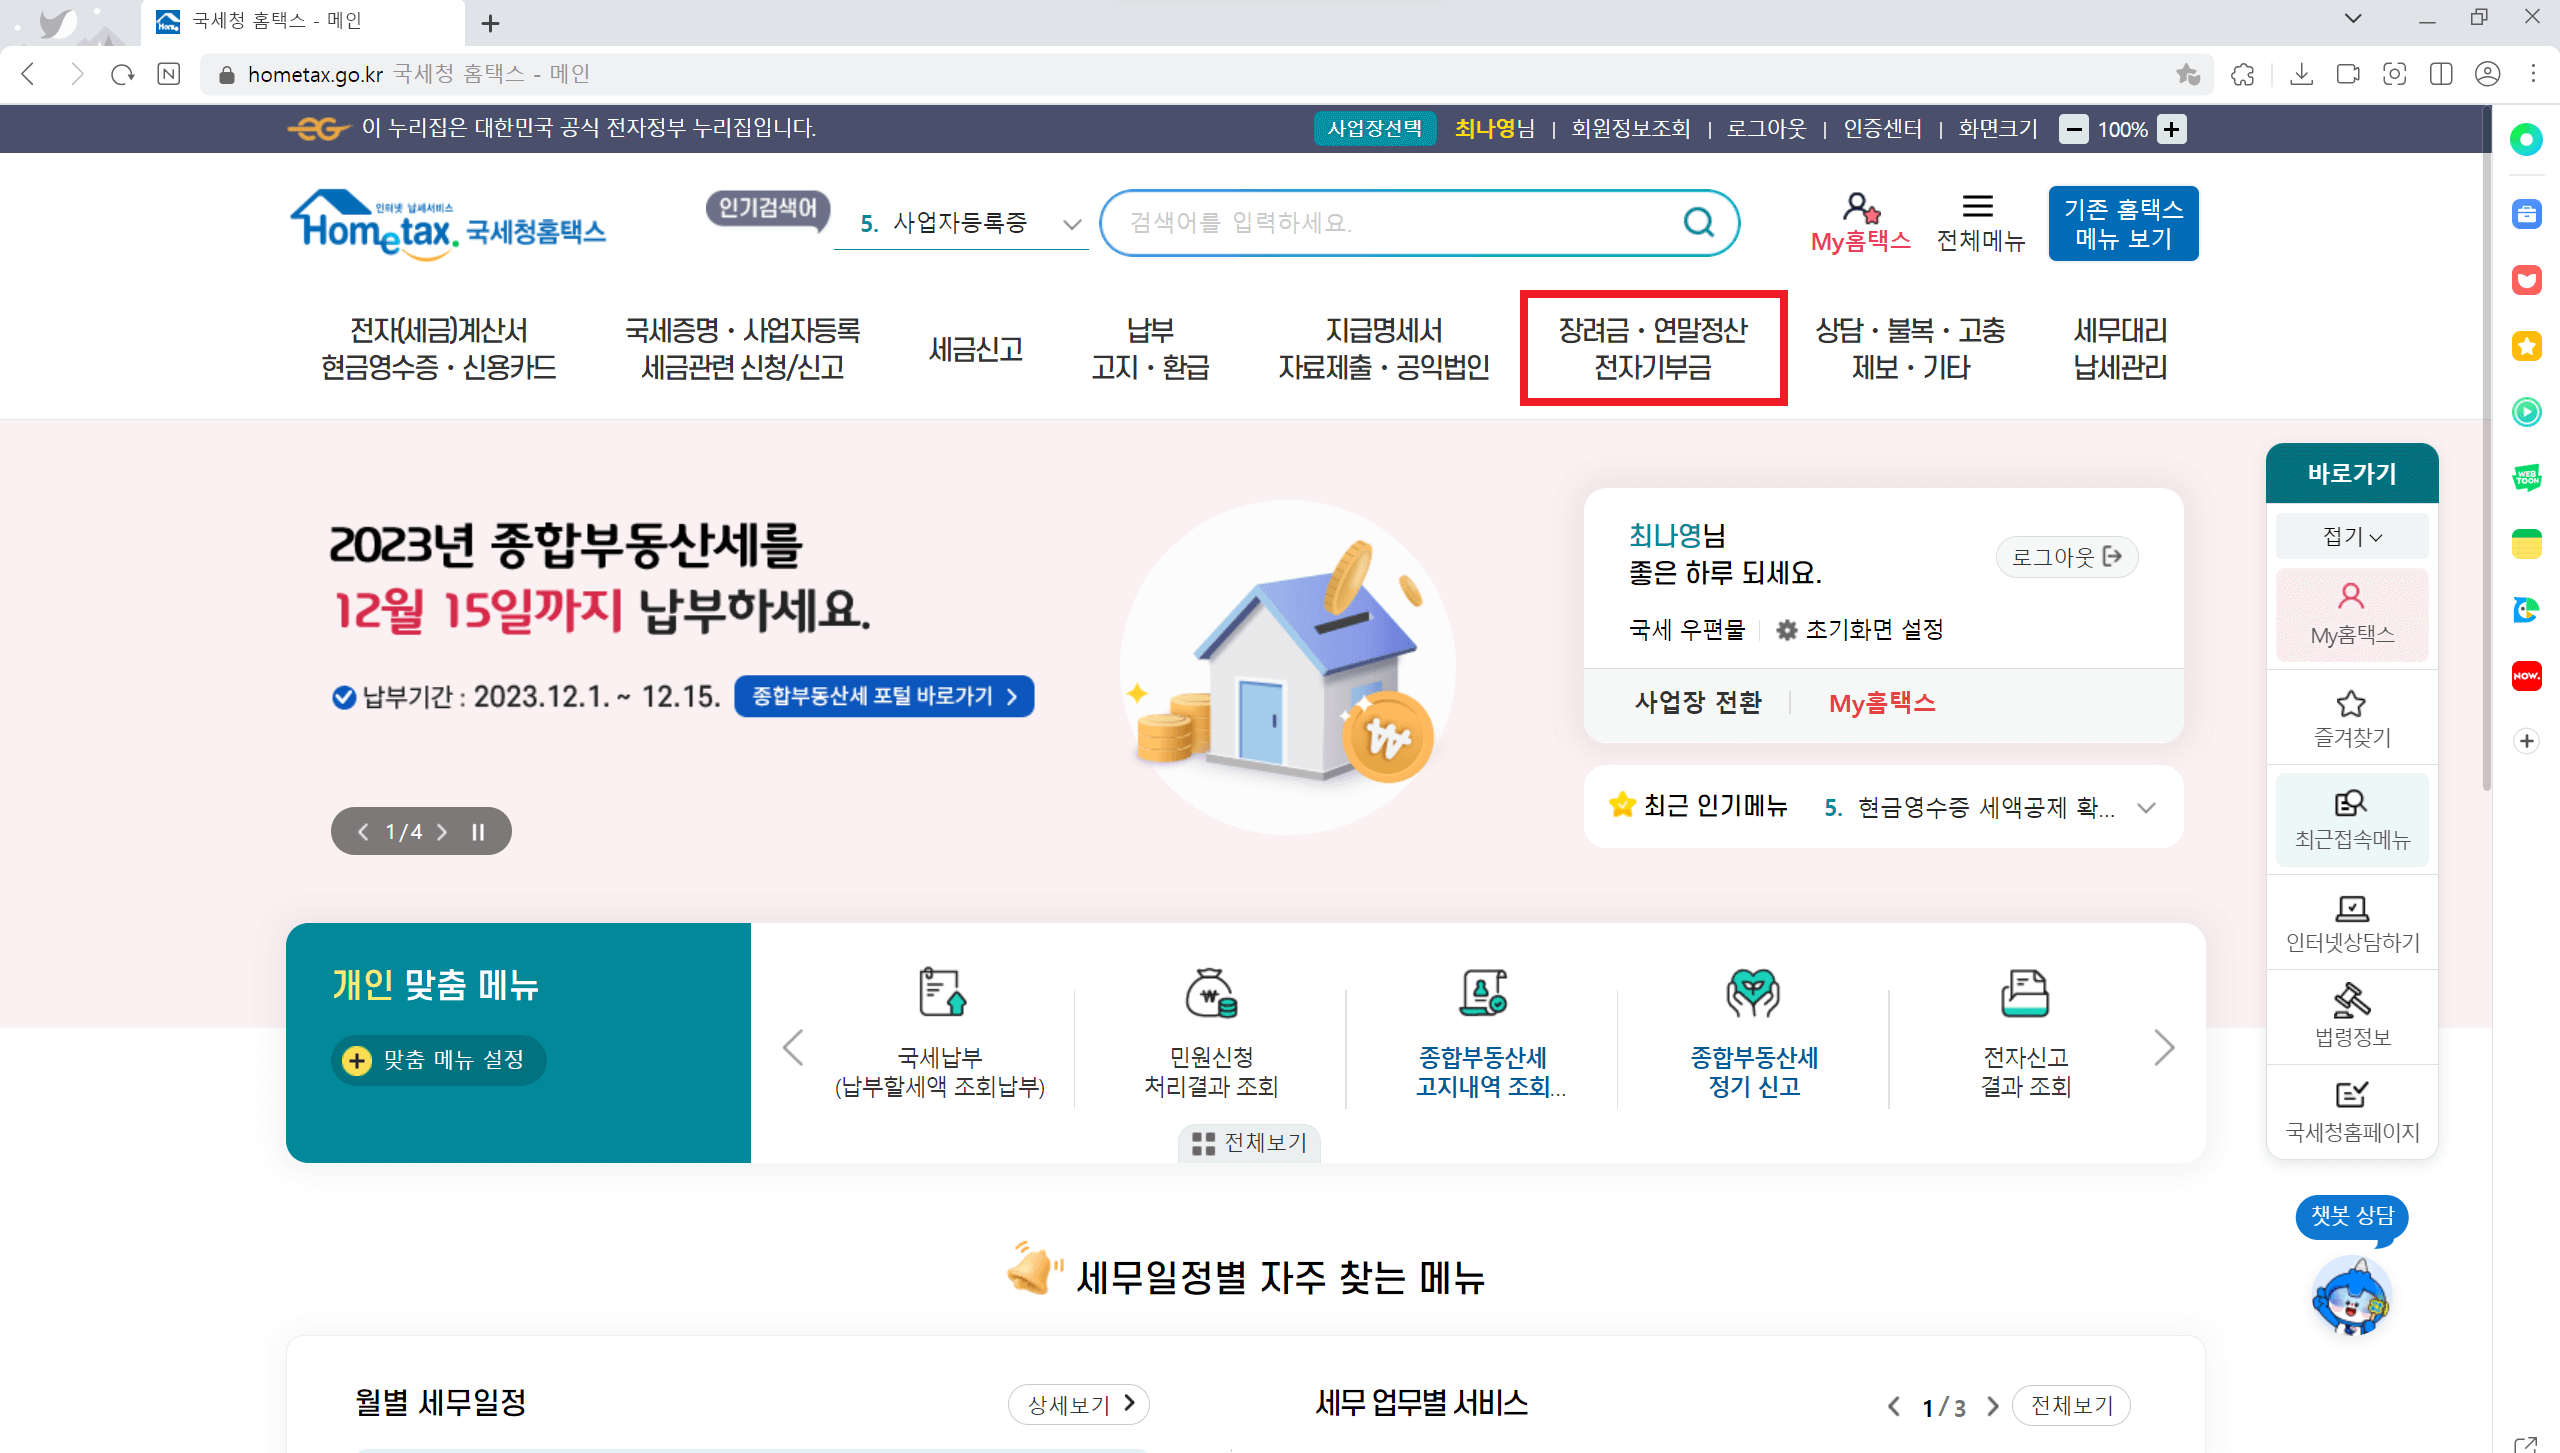Click the 인터넷상담하기 laptop icon

pyautogui.click(x=2351, y=908)
